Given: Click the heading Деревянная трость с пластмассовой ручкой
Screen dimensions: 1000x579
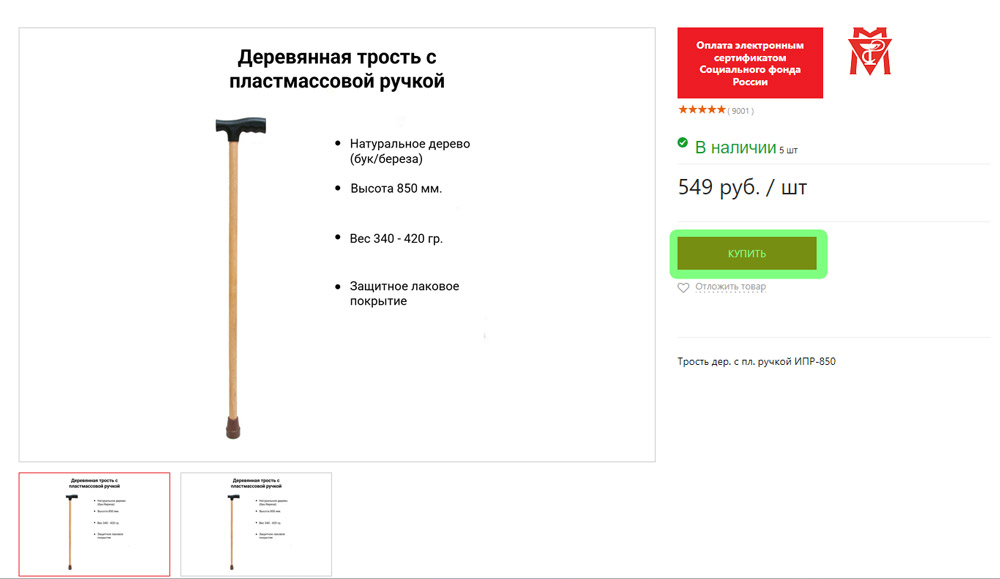Looking at the screenshot, I should coord(337,69).
